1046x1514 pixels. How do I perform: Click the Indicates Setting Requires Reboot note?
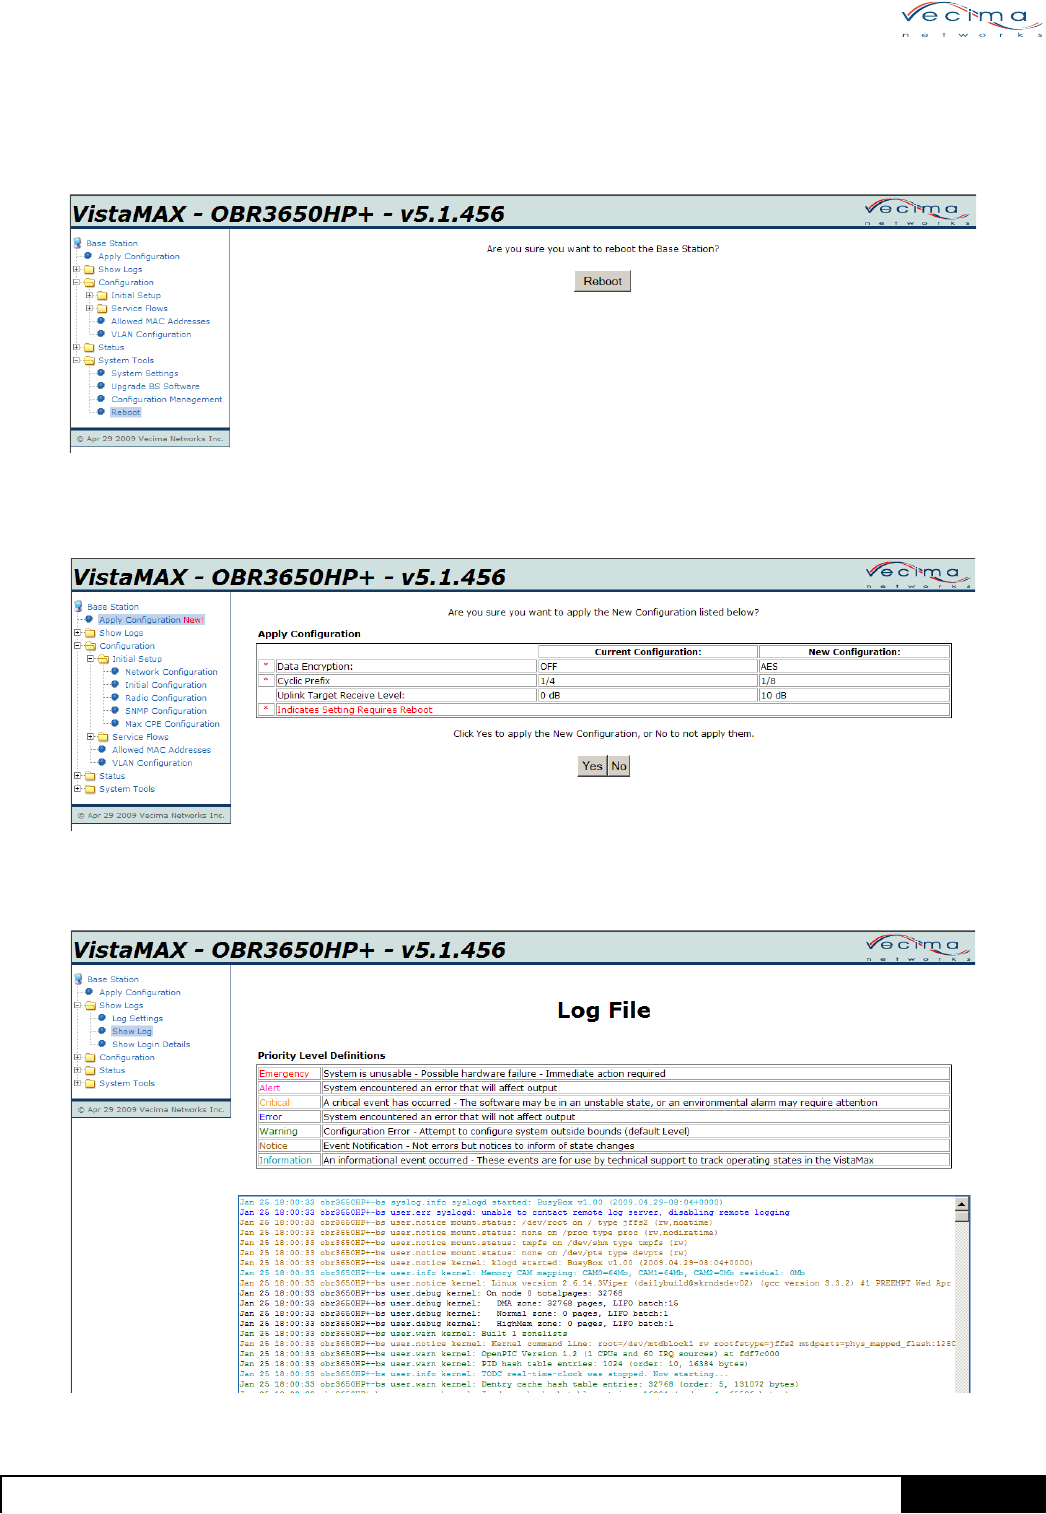point(355,710)
